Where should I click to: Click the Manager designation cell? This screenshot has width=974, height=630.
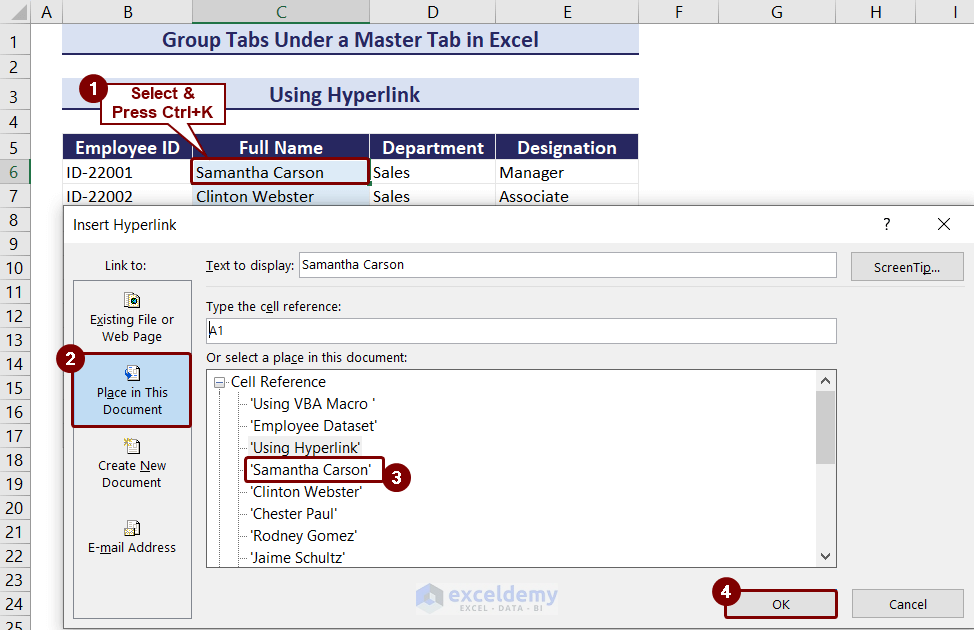point(567,172)
